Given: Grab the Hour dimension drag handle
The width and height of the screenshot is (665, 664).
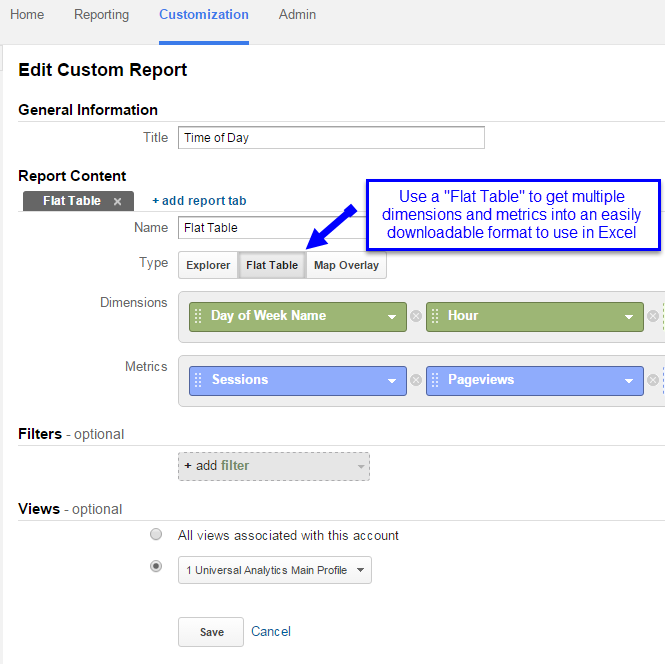Looking at the screenshot, I should click(435, 316).
